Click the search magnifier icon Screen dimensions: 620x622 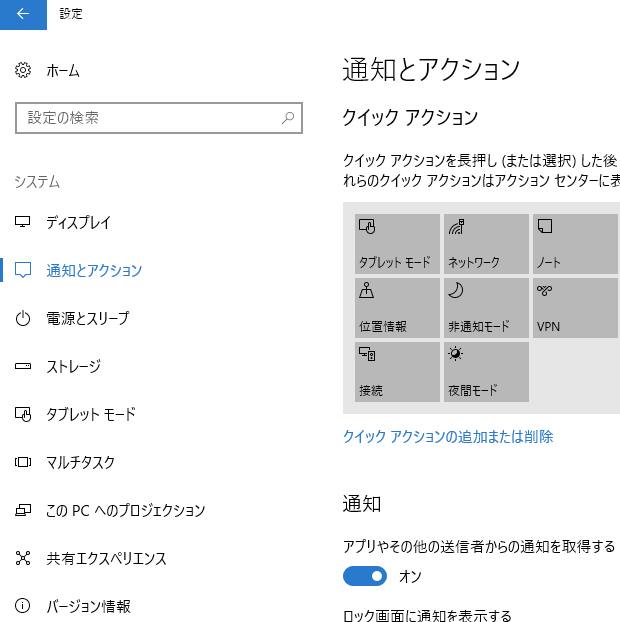point(288,118)
